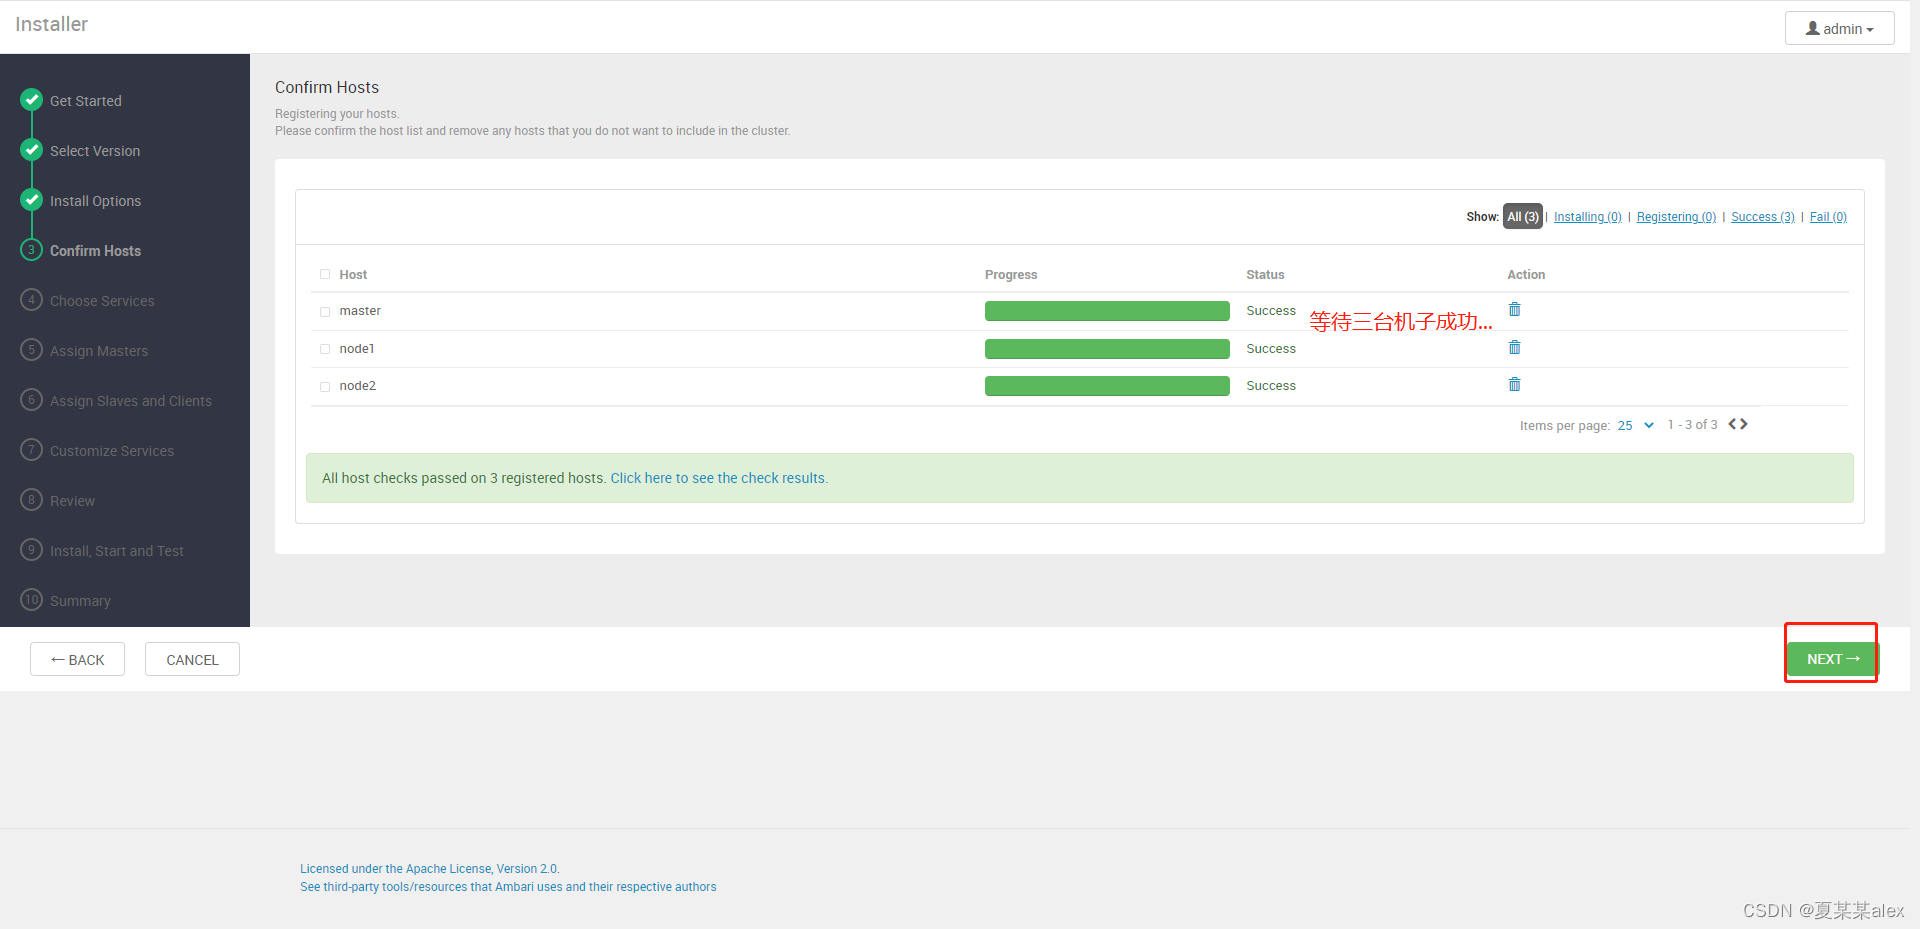Click the master host name
This screenshot has height=929, width=1920.
[360, 311]
